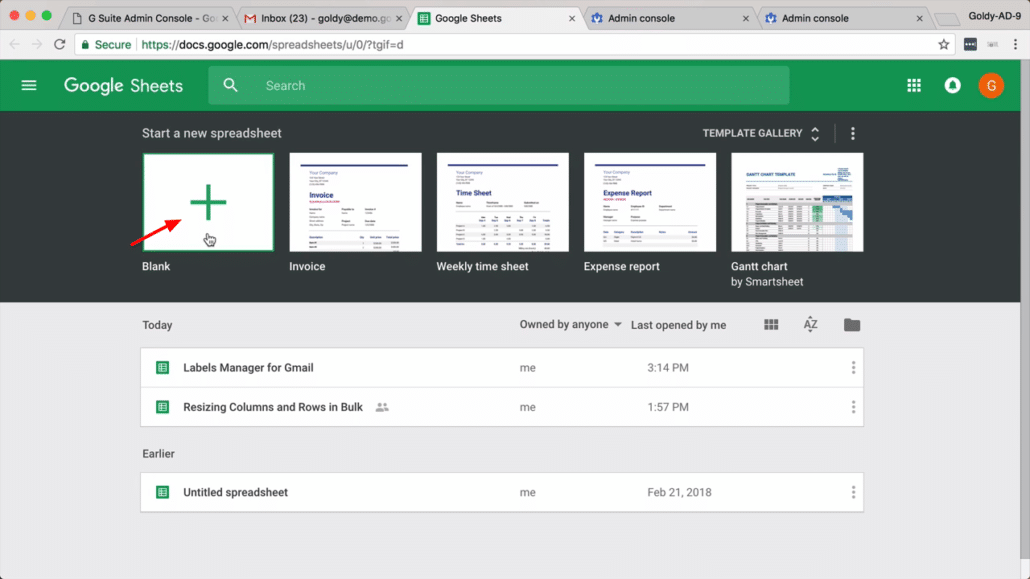1030x579 pixels.
Task: Click the Goldy-AD-9 profile button
Action: [994, 16]
